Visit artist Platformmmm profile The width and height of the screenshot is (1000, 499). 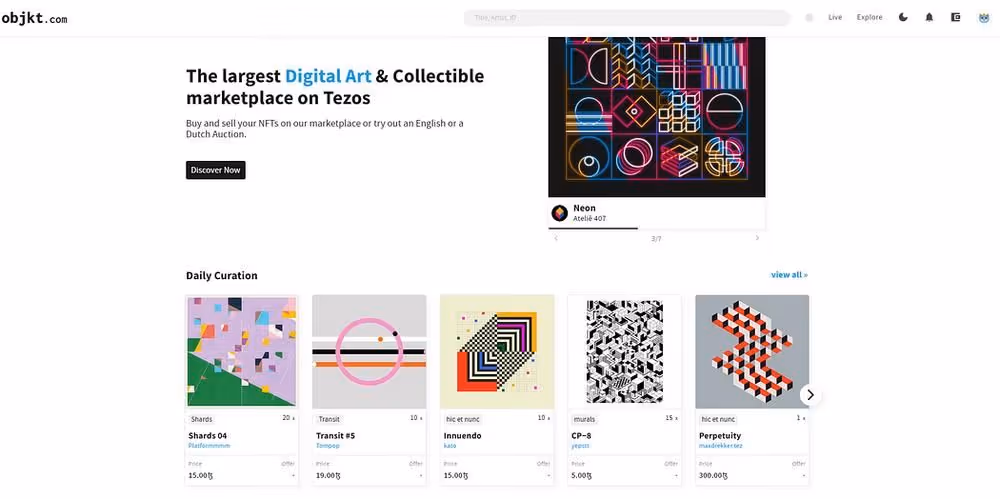tap(209, 445)
